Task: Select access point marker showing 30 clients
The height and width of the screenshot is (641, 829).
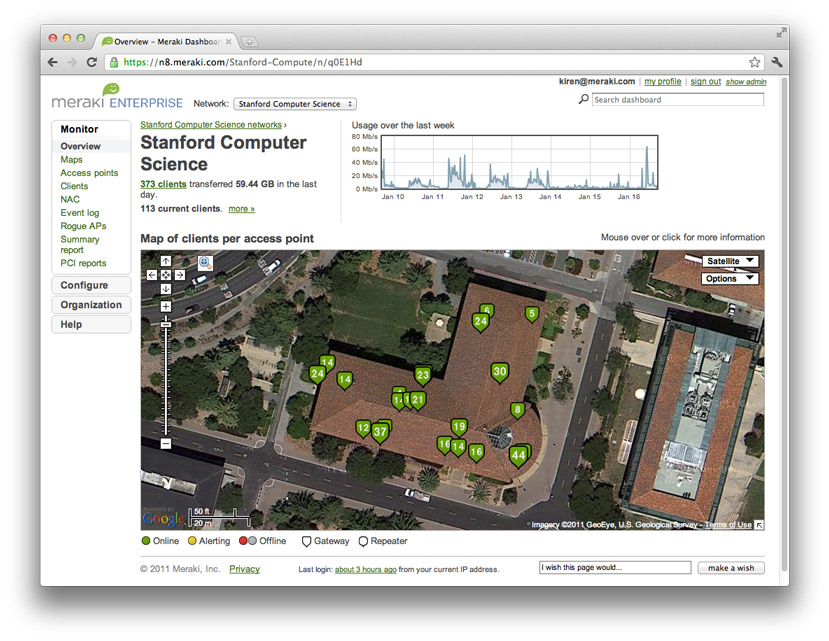Action: tap(500, 371)
